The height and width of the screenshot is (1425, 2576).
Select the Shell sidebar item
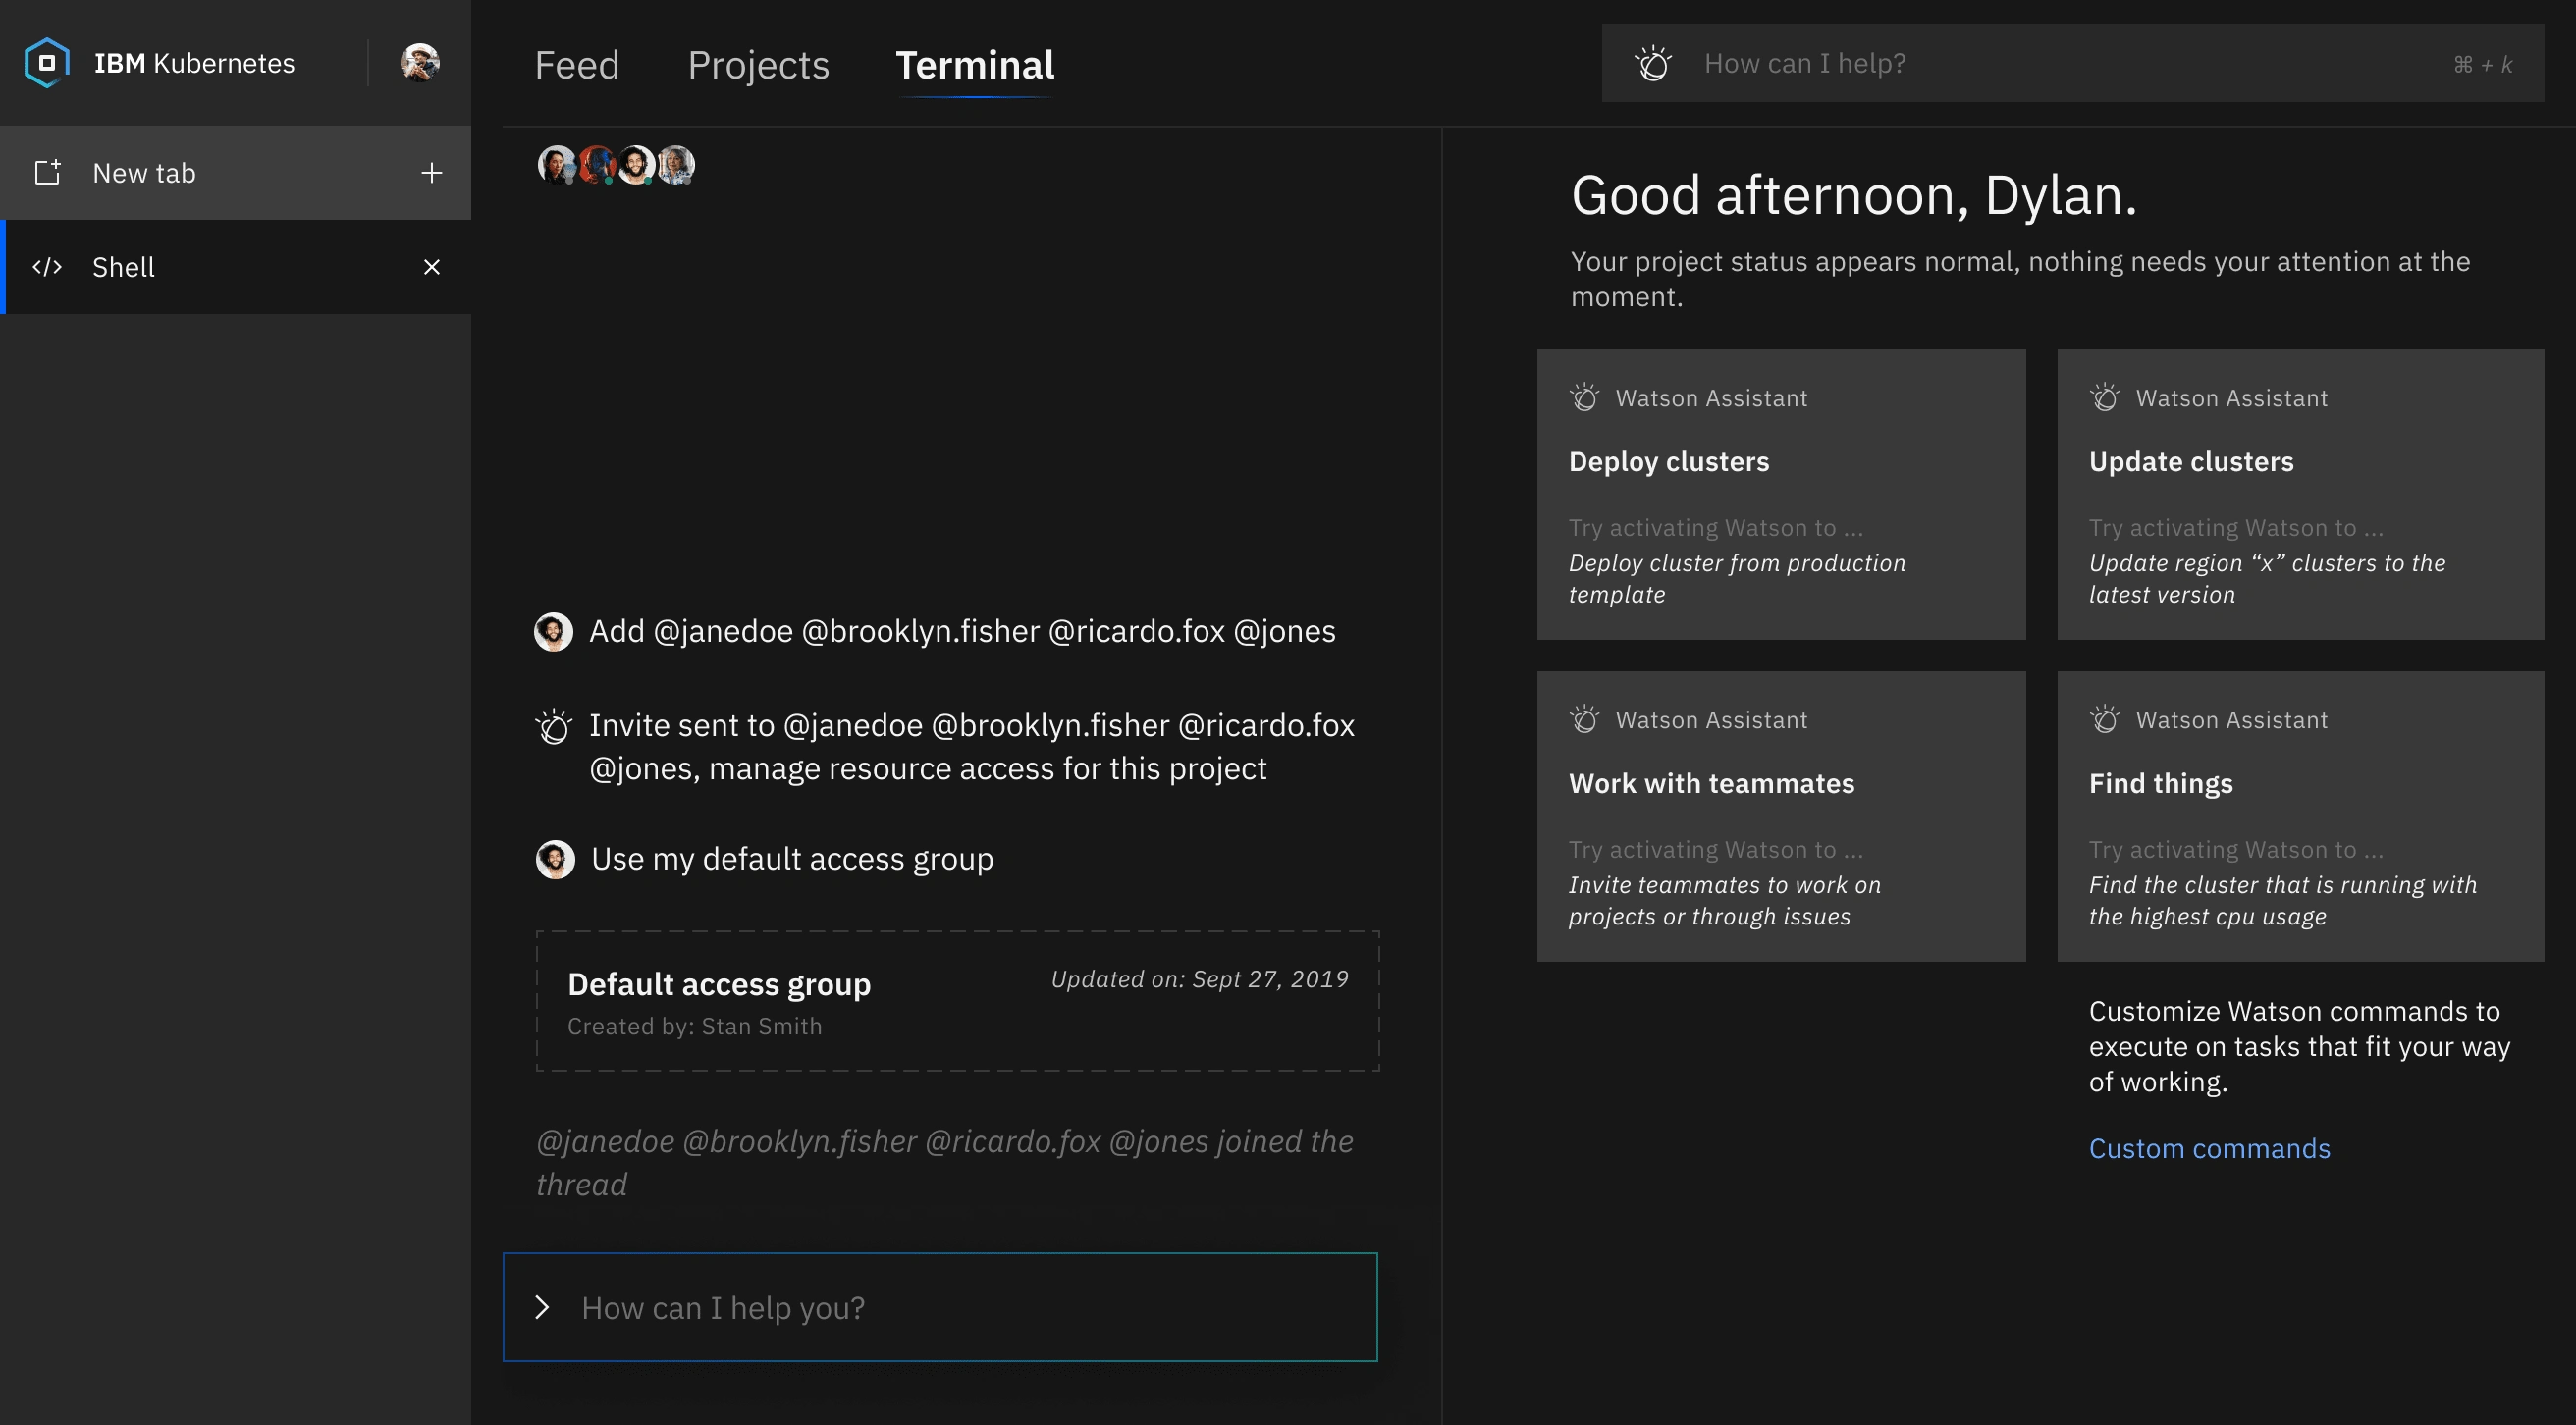tap(236, 267)
